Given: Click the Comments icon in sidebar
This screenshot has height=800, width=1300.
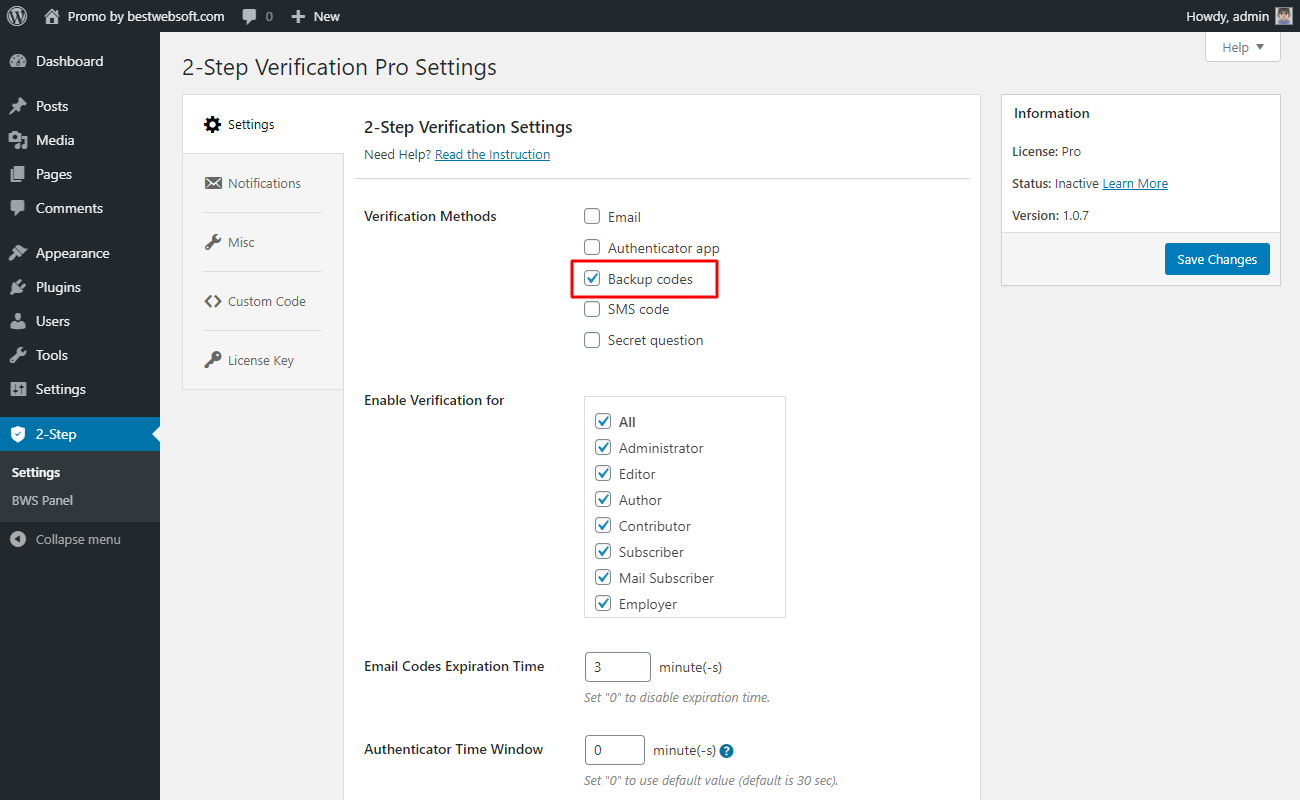Looking at the screenshot, I should 18,208.
